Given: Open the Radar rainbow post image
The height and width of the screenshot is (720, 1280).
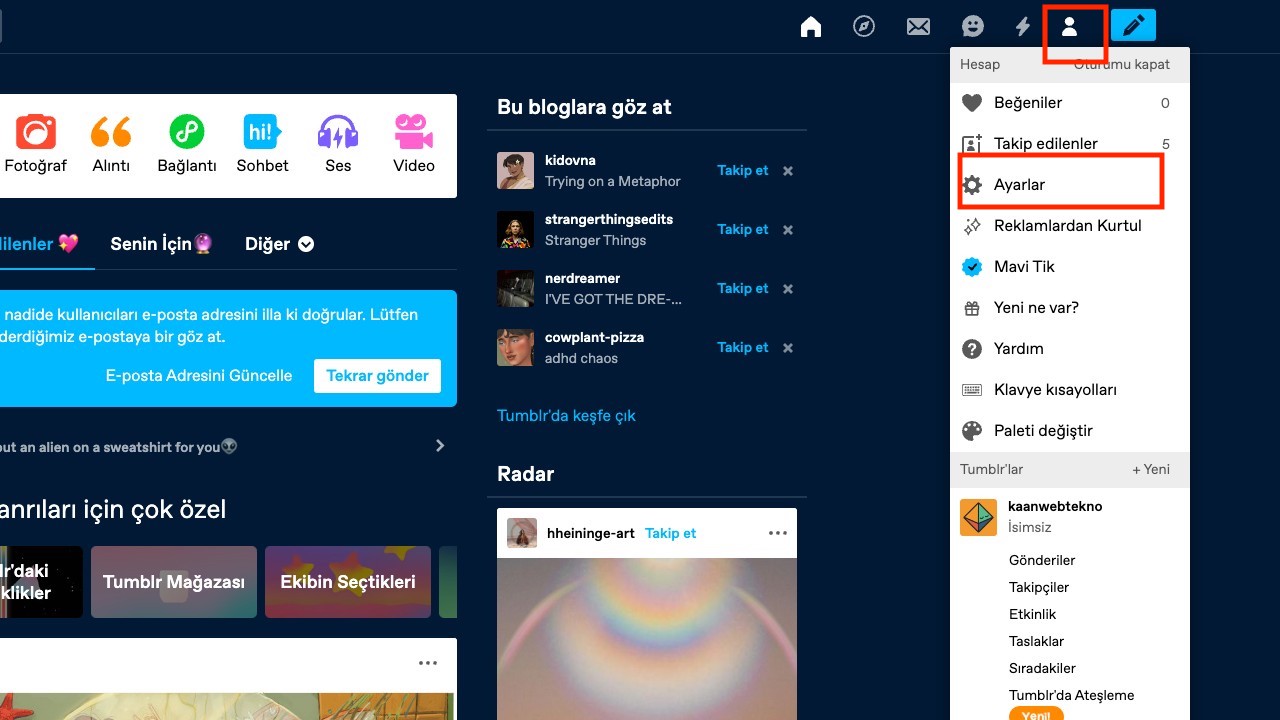Looking at the screenshot, I should (x=647, y=639).
